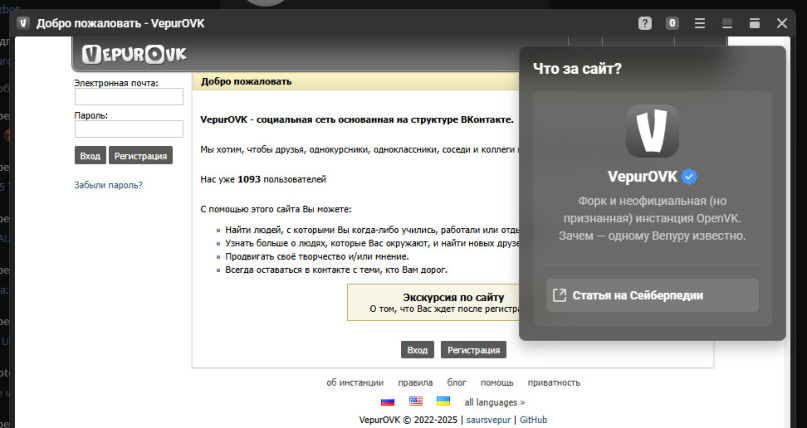Screen dimensions: 807x428
Task: Click the large VepurOVK logo in info popup
Action: coord(652,131)
